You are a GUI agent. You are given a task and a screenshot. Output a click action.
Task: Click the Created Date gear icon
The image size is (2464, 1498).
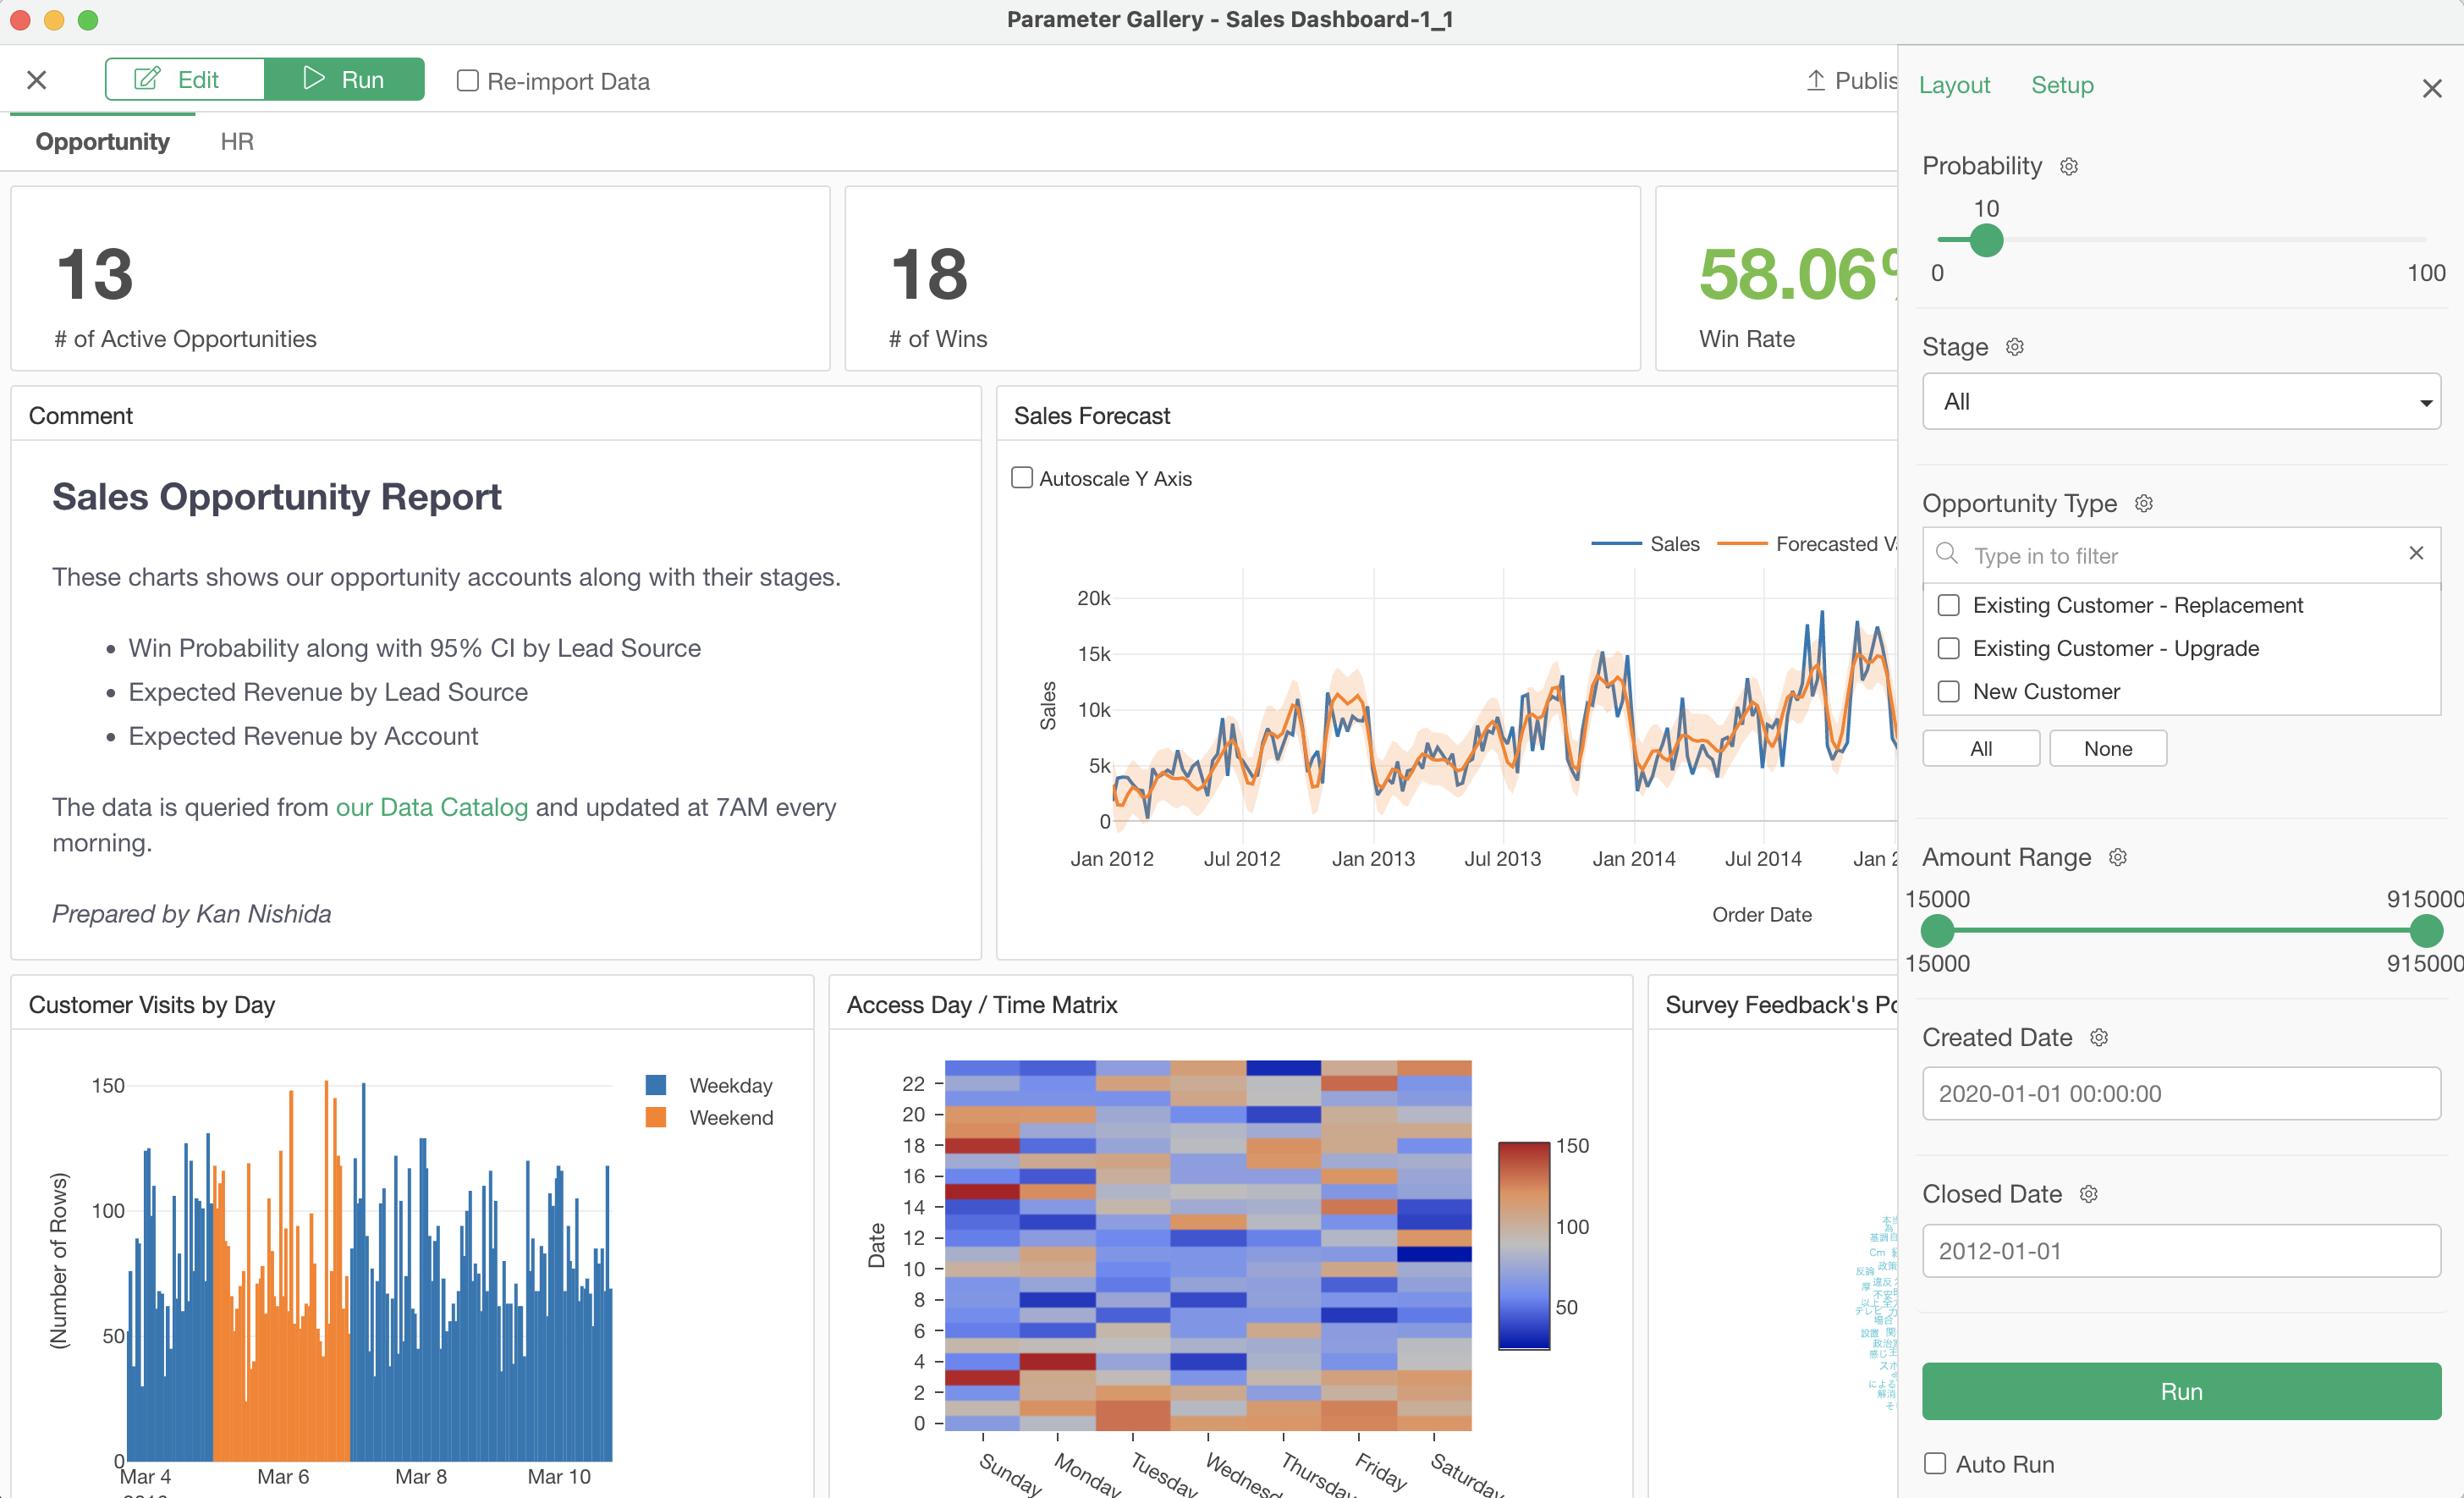coord(2099,1038)
